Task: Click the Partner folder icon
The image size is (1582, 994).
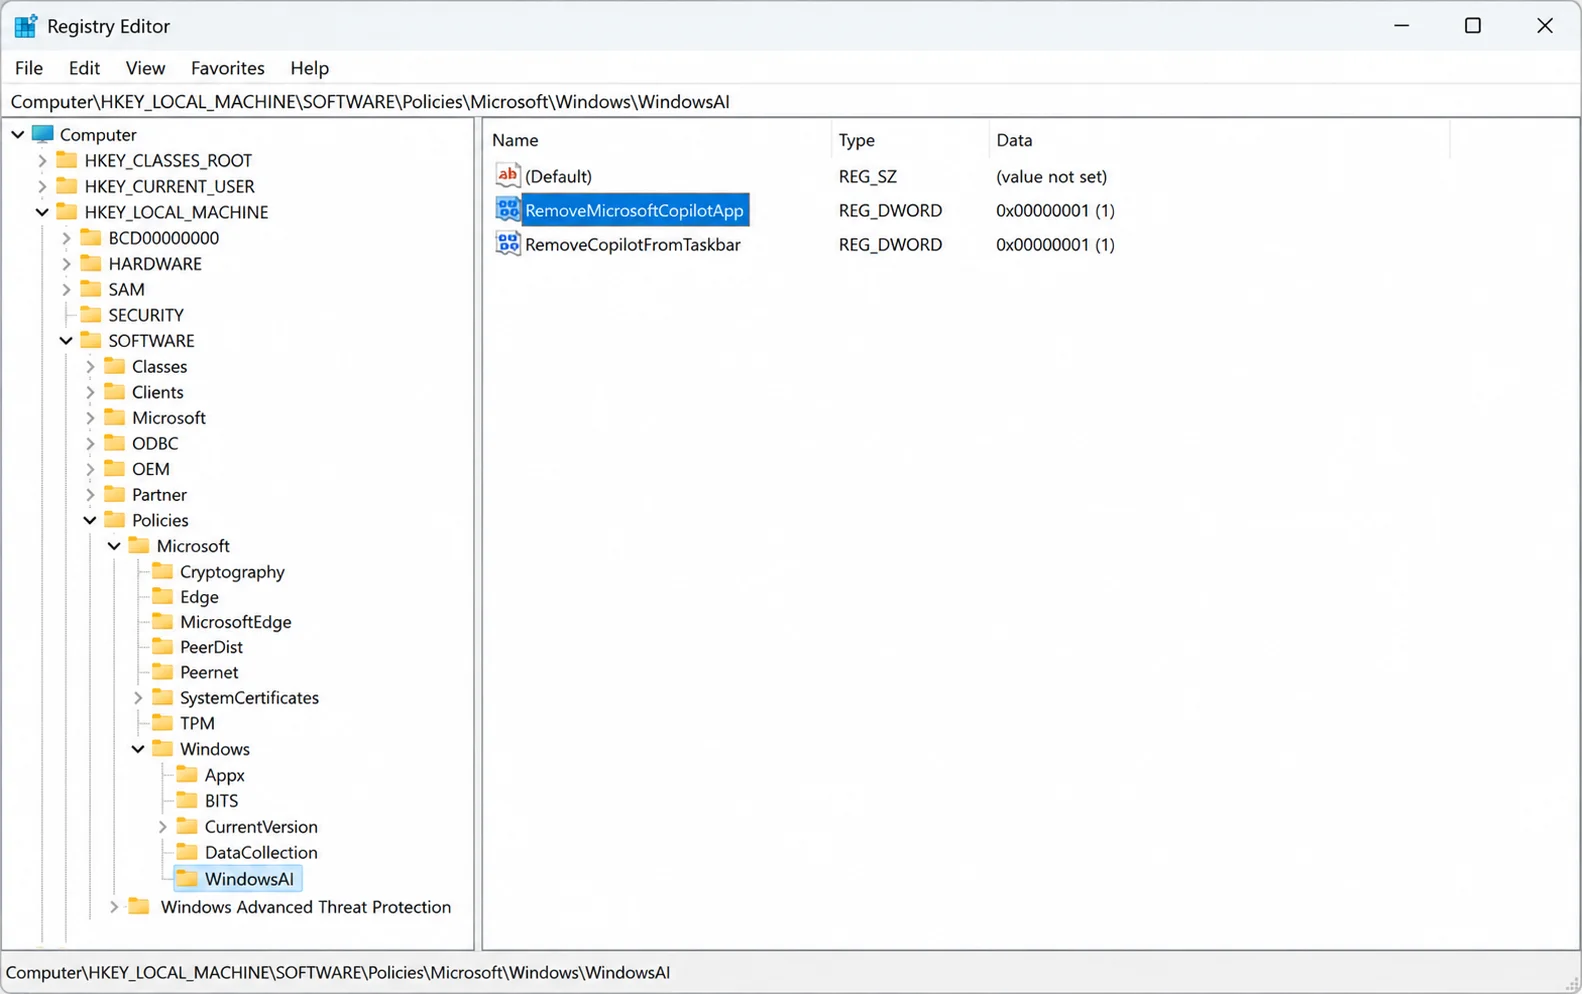Action: pos(115,495)
